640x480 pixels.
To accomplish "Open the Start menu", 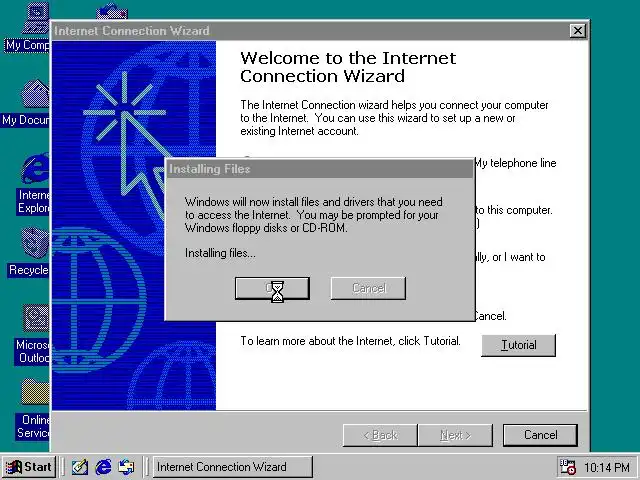I will coord(29,467).
